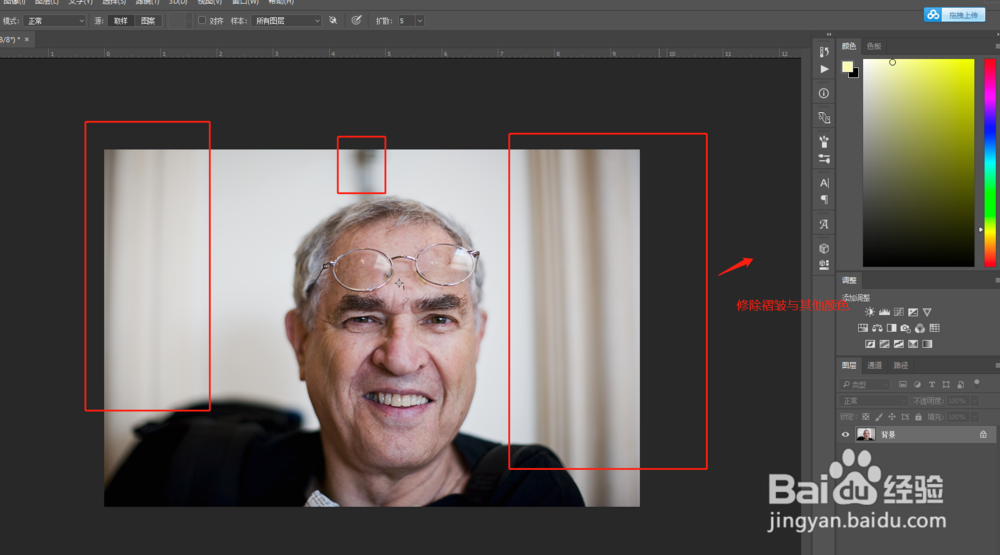Open the 样本 所有图层 sample dropdown
This screenshot has height=555, width=1000.
(x=286, y=21)
